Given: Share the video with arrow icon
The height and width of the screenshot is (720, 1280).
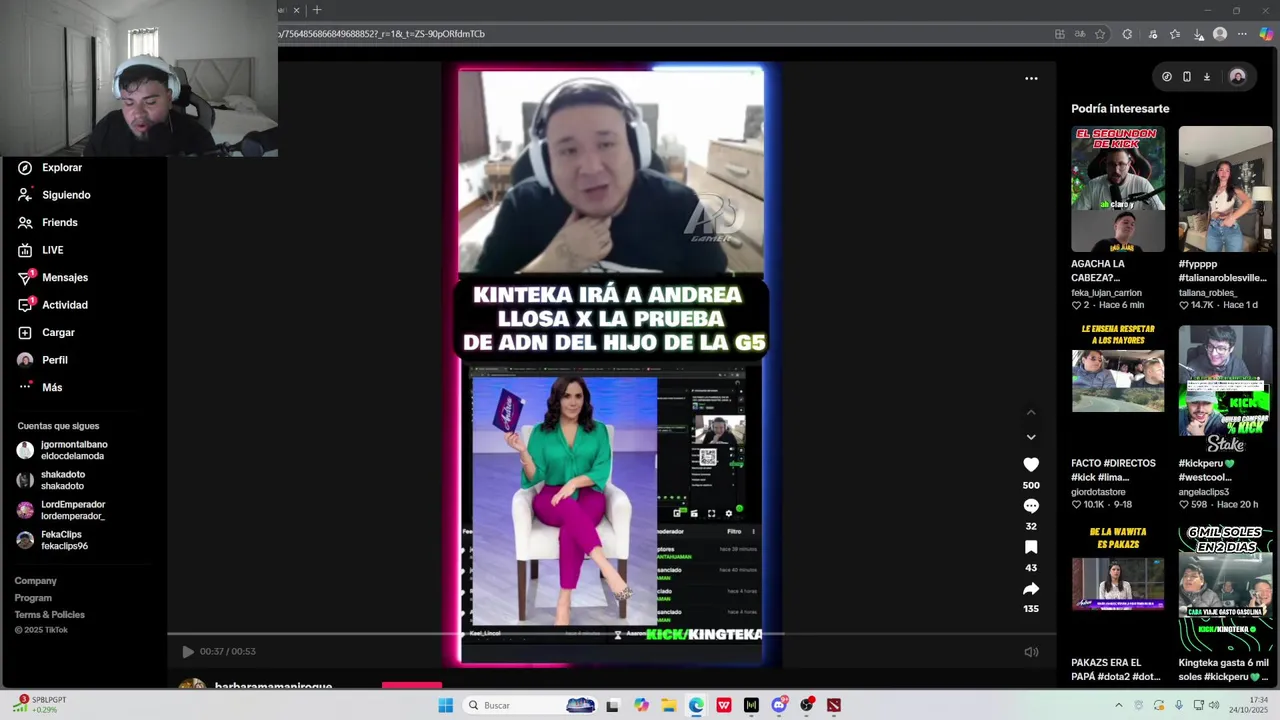Looking at the screenshot, I should [x=1031, y=589].
